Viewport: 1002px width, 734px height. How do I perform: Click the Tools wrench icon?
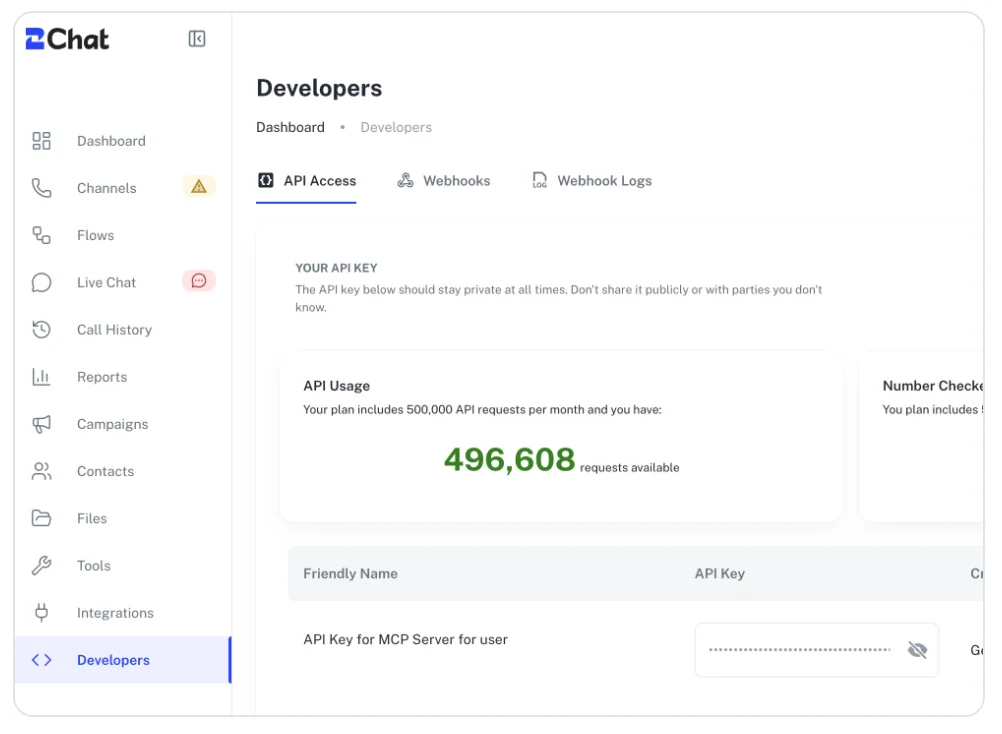(42, 565)
